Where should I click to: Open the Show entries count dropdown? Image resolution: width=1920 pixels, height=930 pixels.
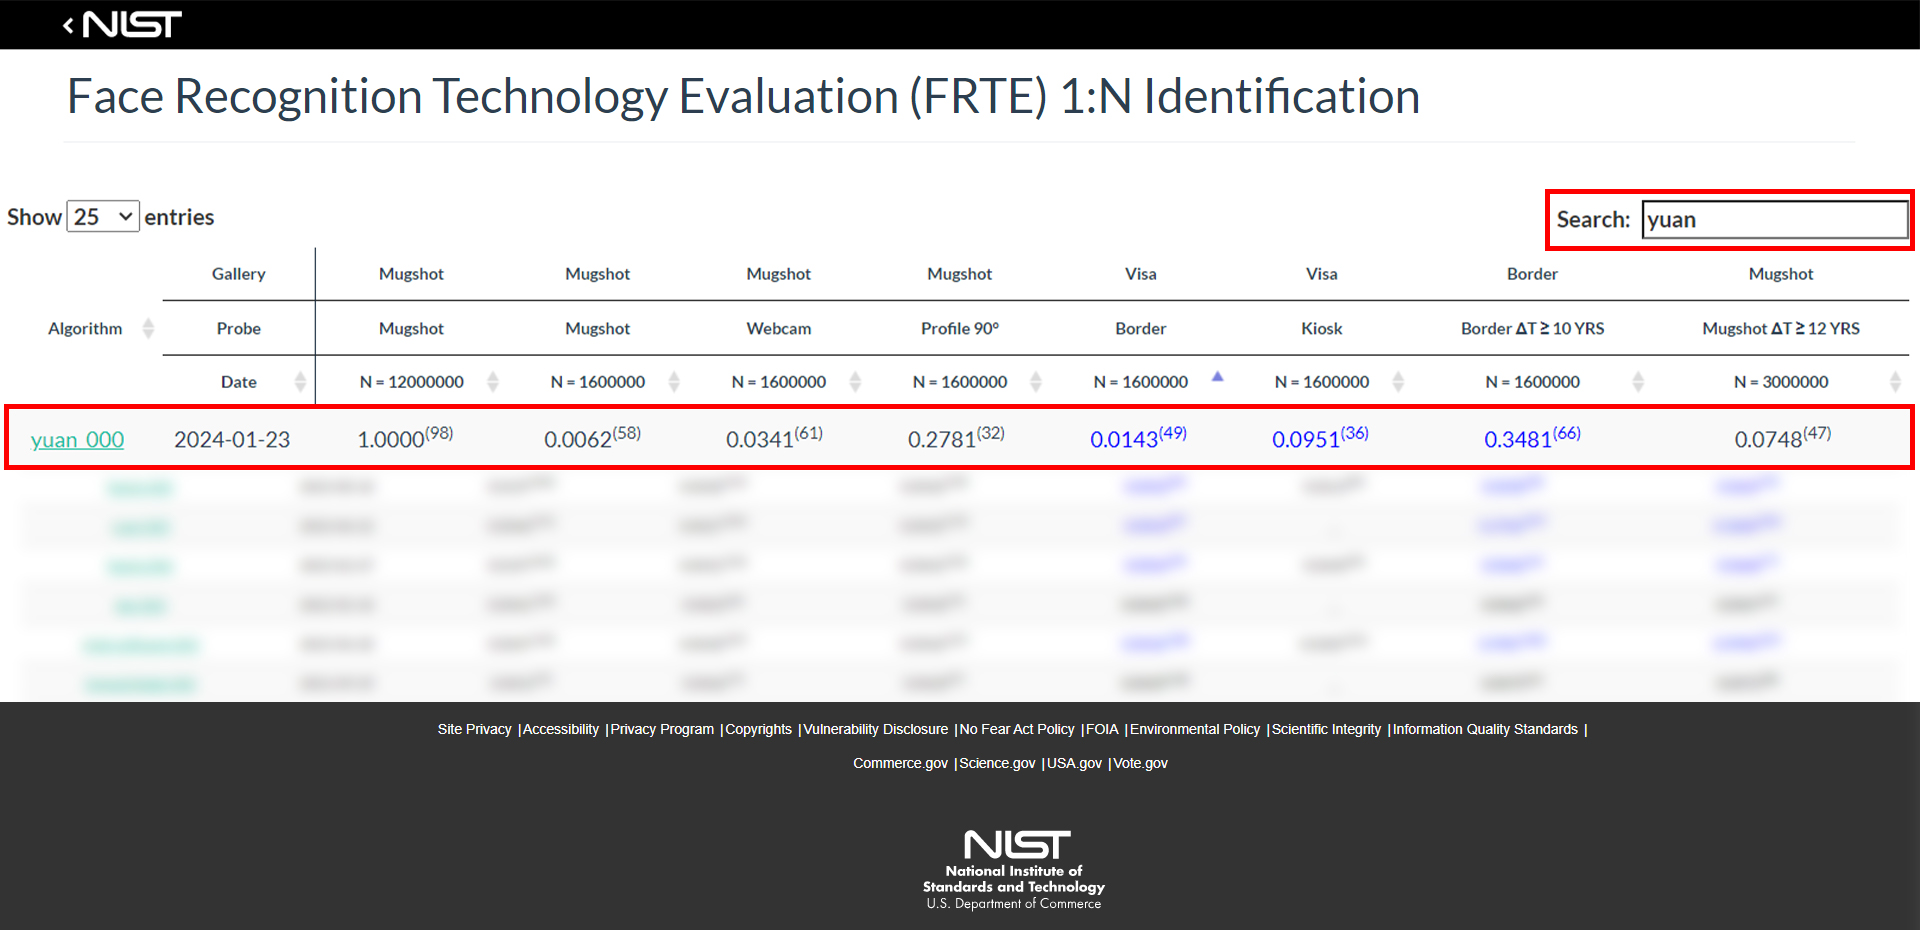(103, 216)
